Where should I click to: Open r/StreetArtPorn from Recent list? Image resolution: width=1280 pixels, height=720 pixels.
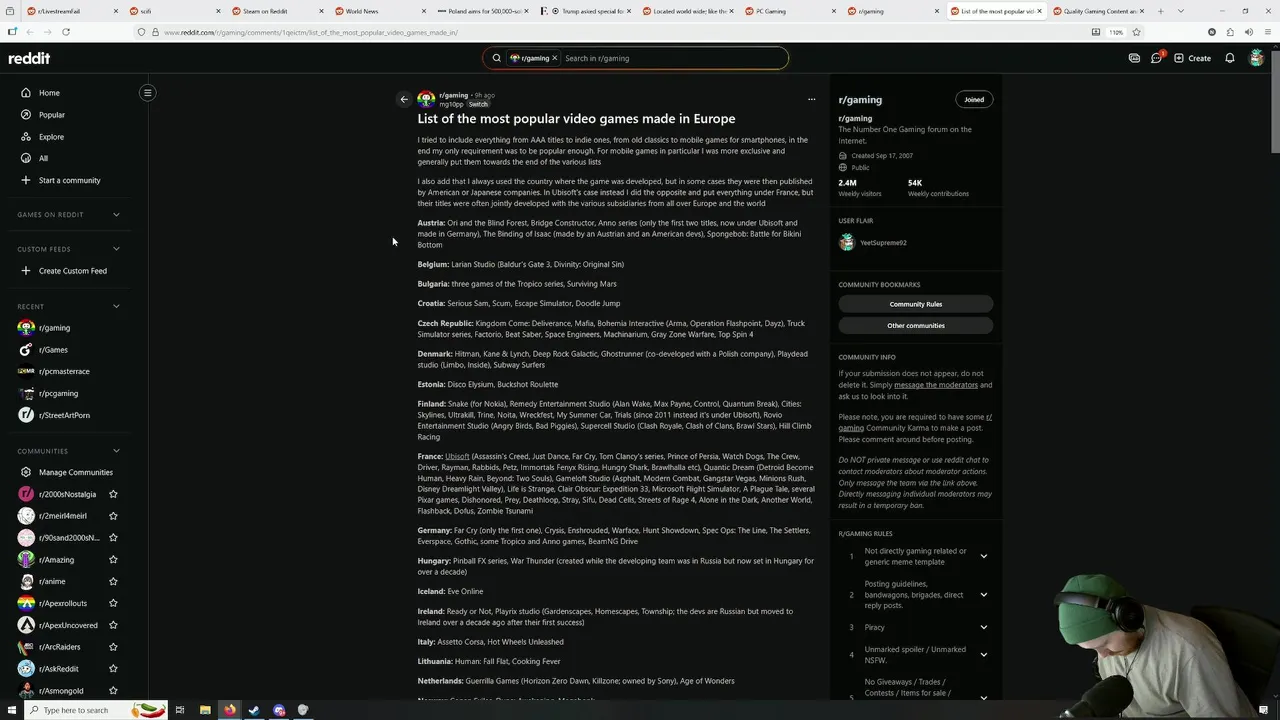64,415
